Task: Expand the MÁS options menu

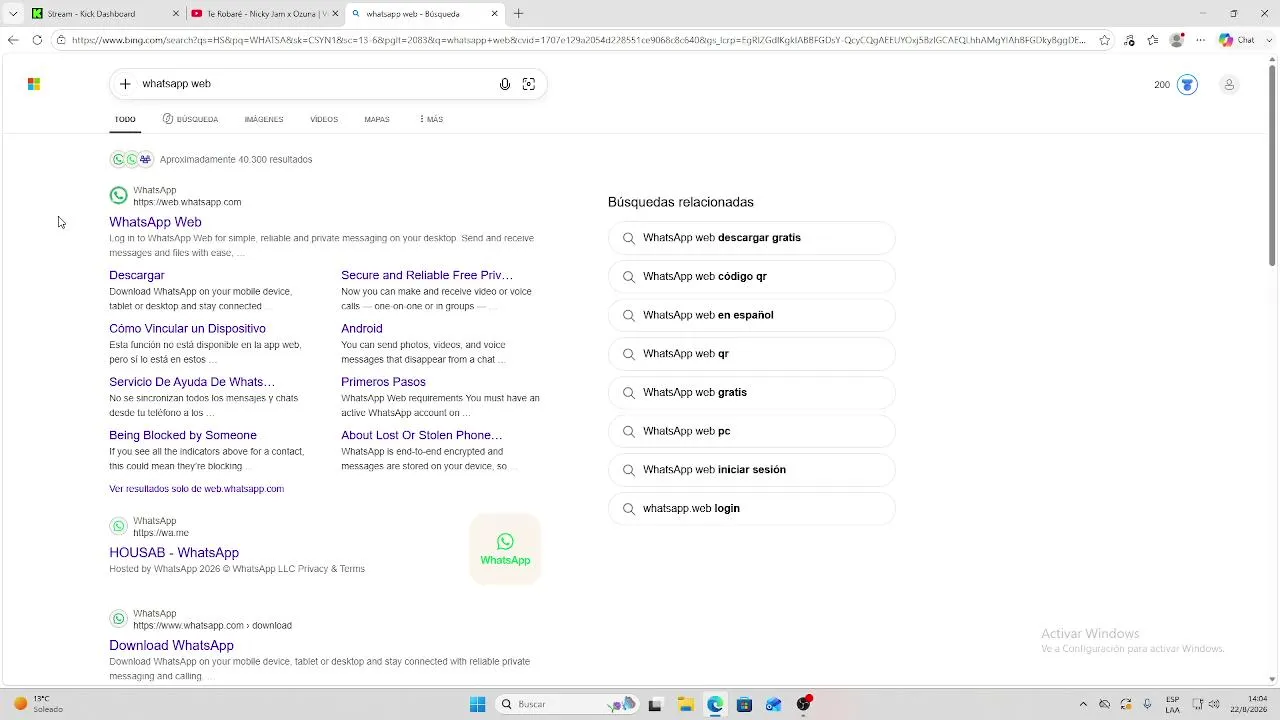Action: [431, 119]
